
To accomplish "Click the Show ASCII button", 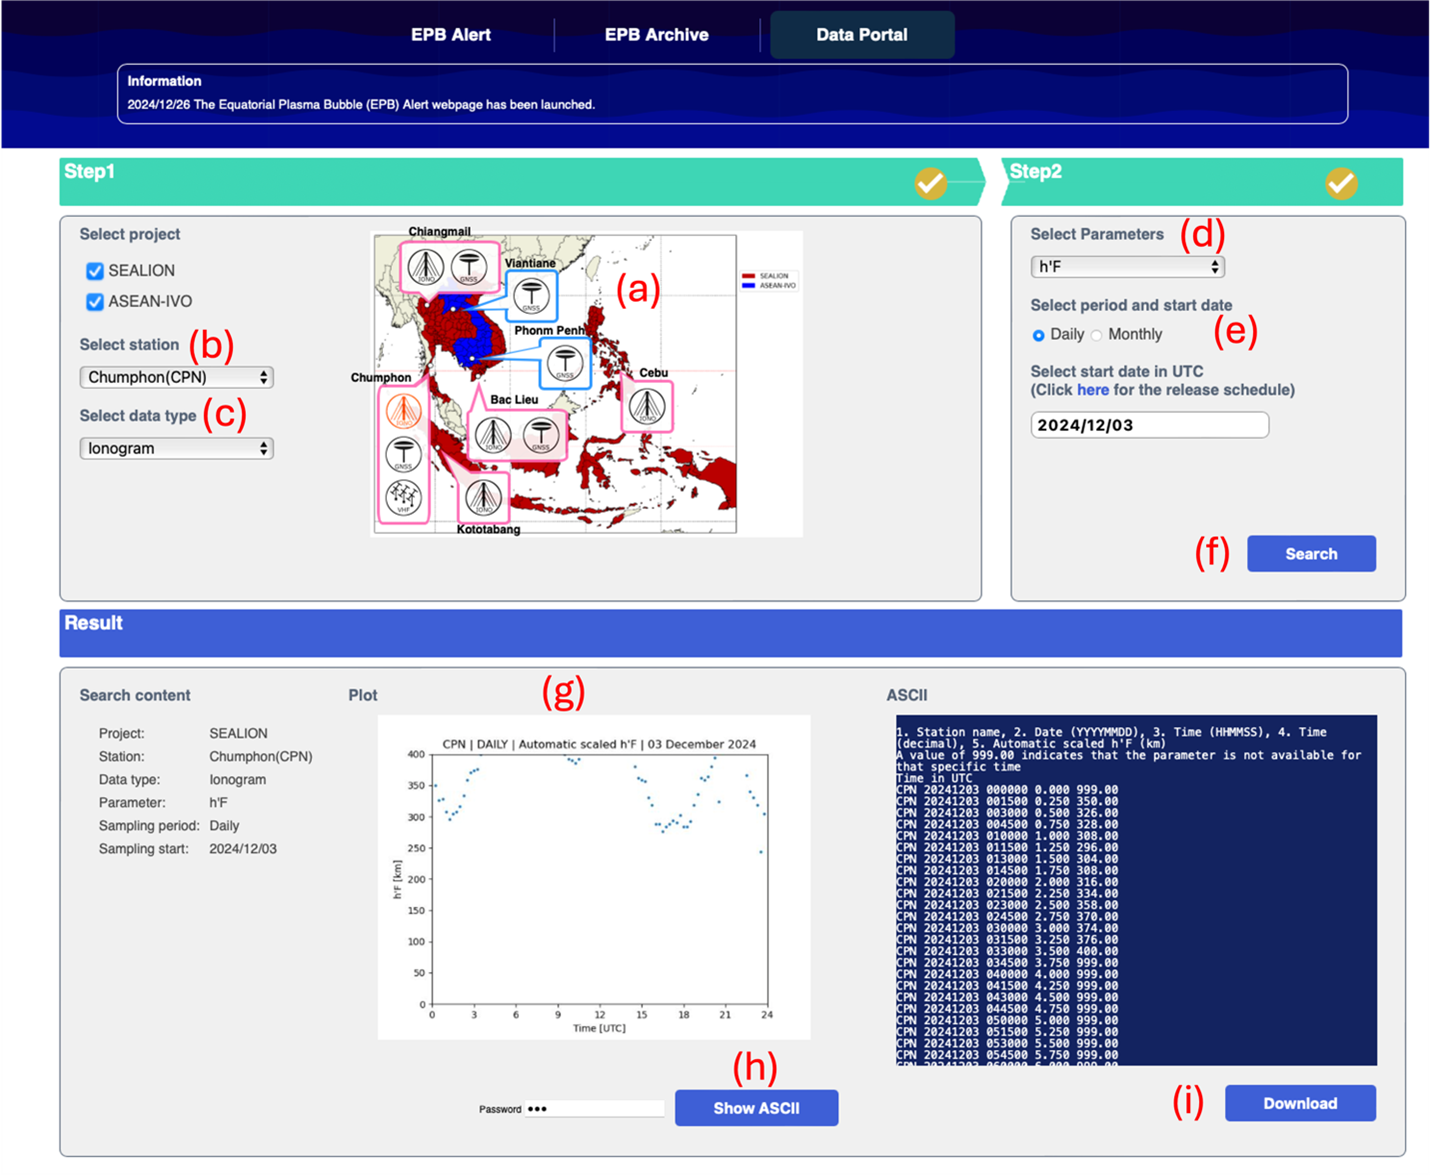I will (756, 1108).
